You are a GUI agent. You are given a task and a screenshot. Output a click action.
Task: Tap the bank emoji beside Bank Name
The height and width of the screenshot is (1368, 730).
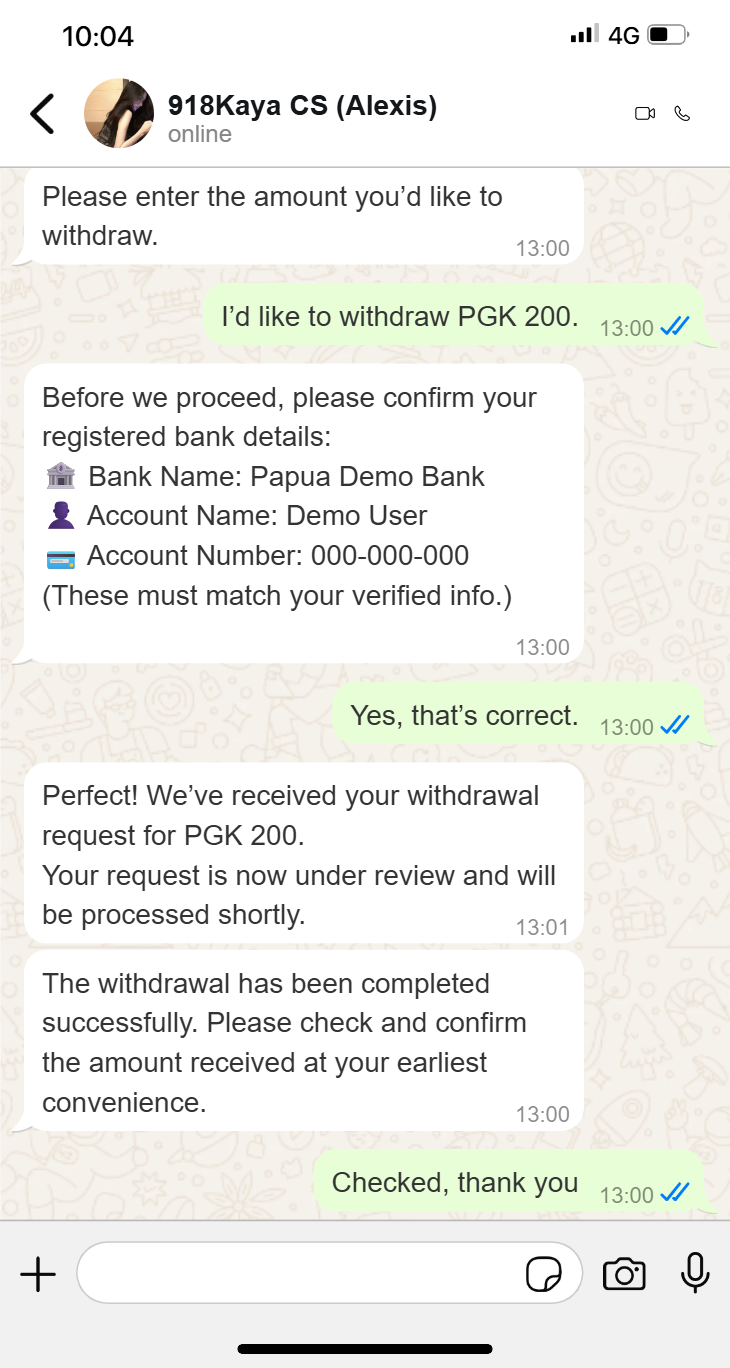(x=61, y=477)
